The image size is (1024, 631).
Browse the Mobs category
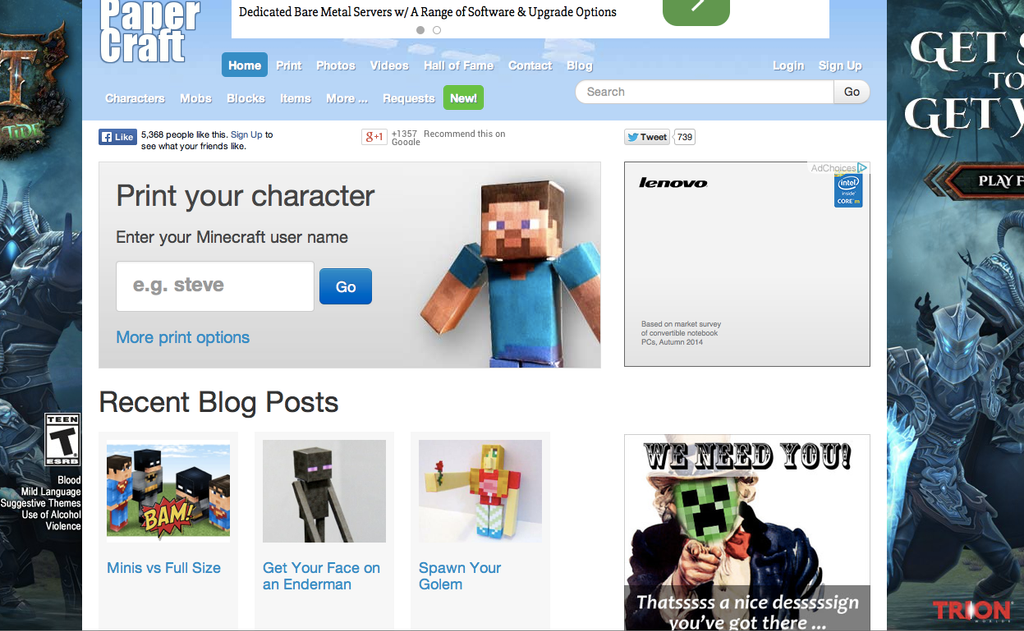coord(196,98)
